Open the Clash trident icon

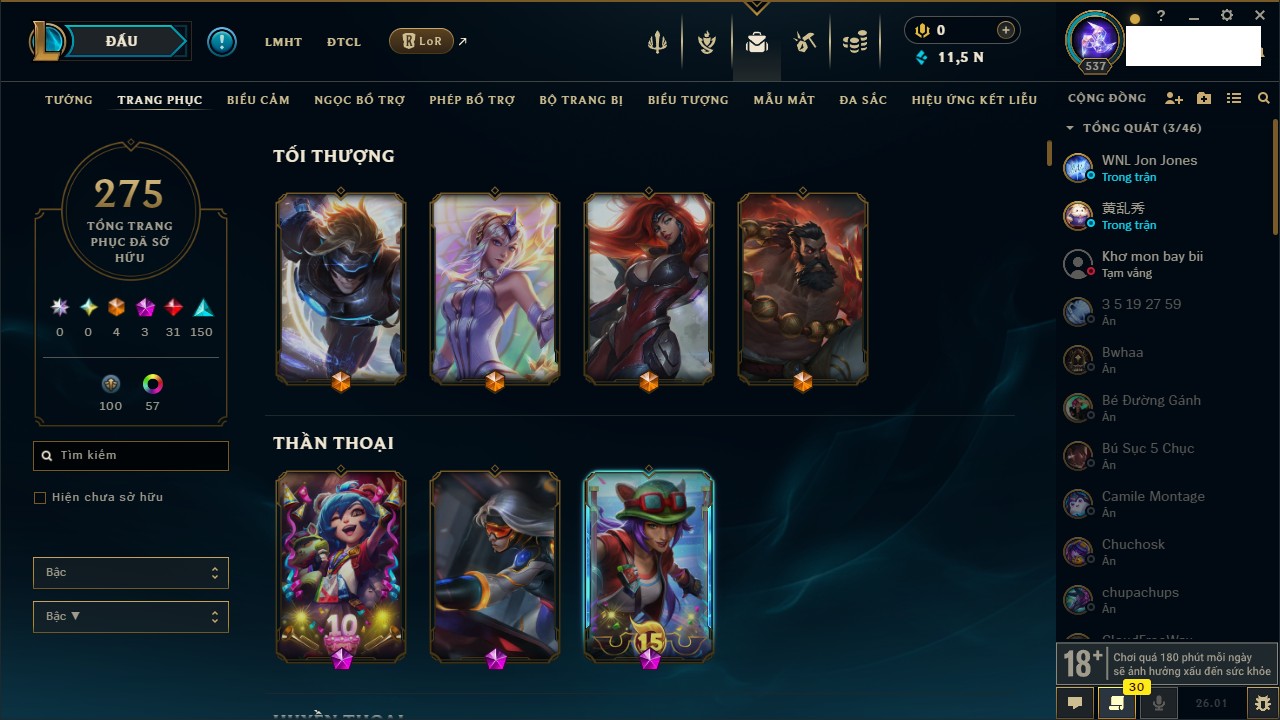(x=657, y=42)
